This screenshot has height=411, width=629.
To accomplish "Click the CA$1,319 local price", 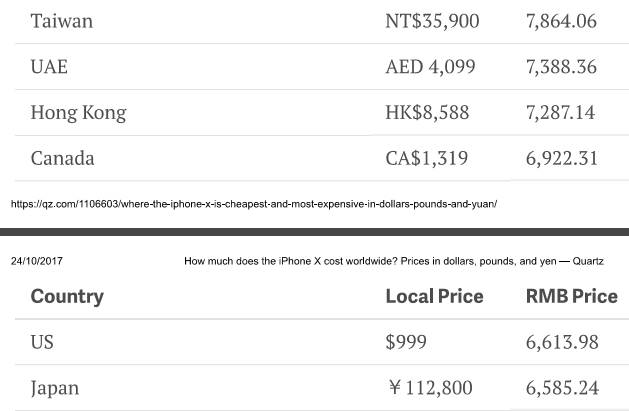I will pos(426,158).
